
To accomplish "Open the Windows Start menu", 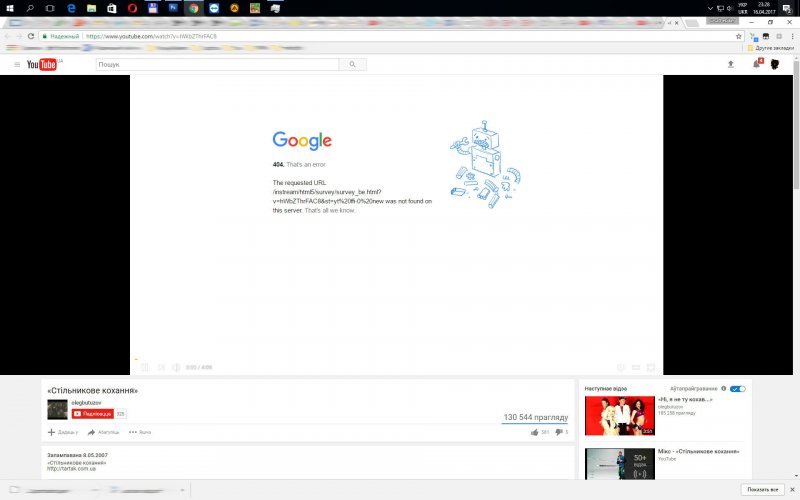I will [10, 8].
